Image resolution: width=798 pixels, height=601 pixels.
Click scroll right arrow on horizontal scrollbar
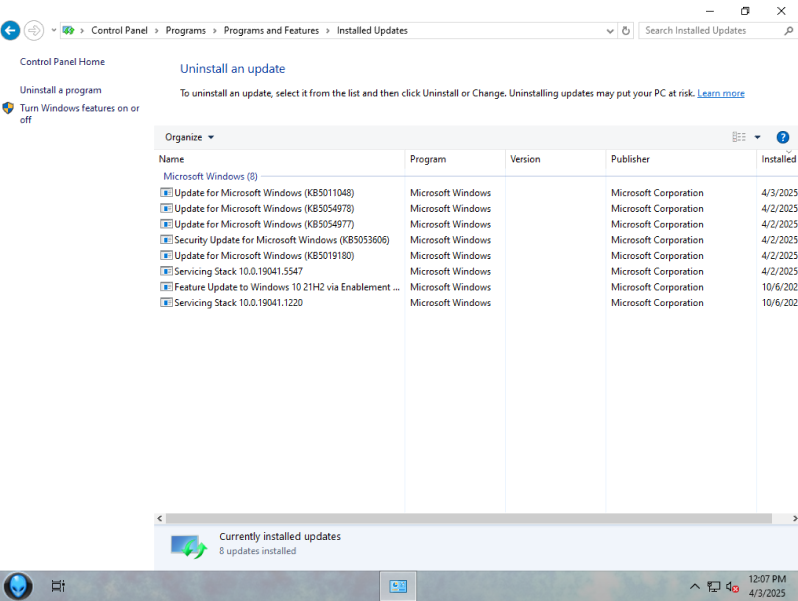(793, 519)
